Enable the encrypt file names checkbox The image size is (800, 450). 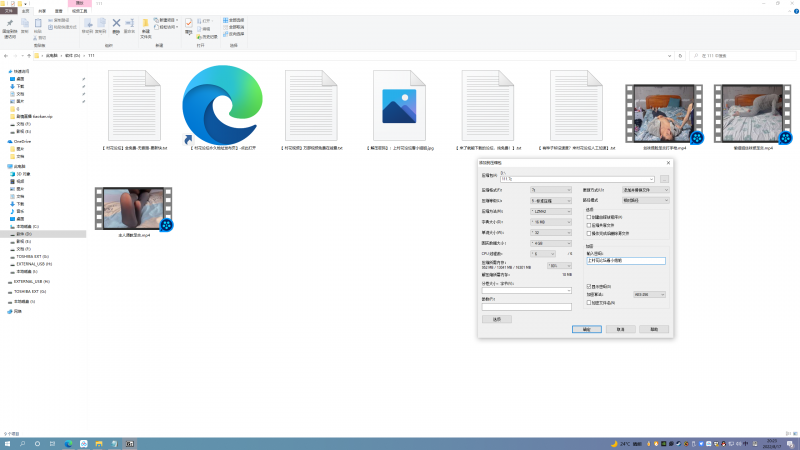coord(588,302)
